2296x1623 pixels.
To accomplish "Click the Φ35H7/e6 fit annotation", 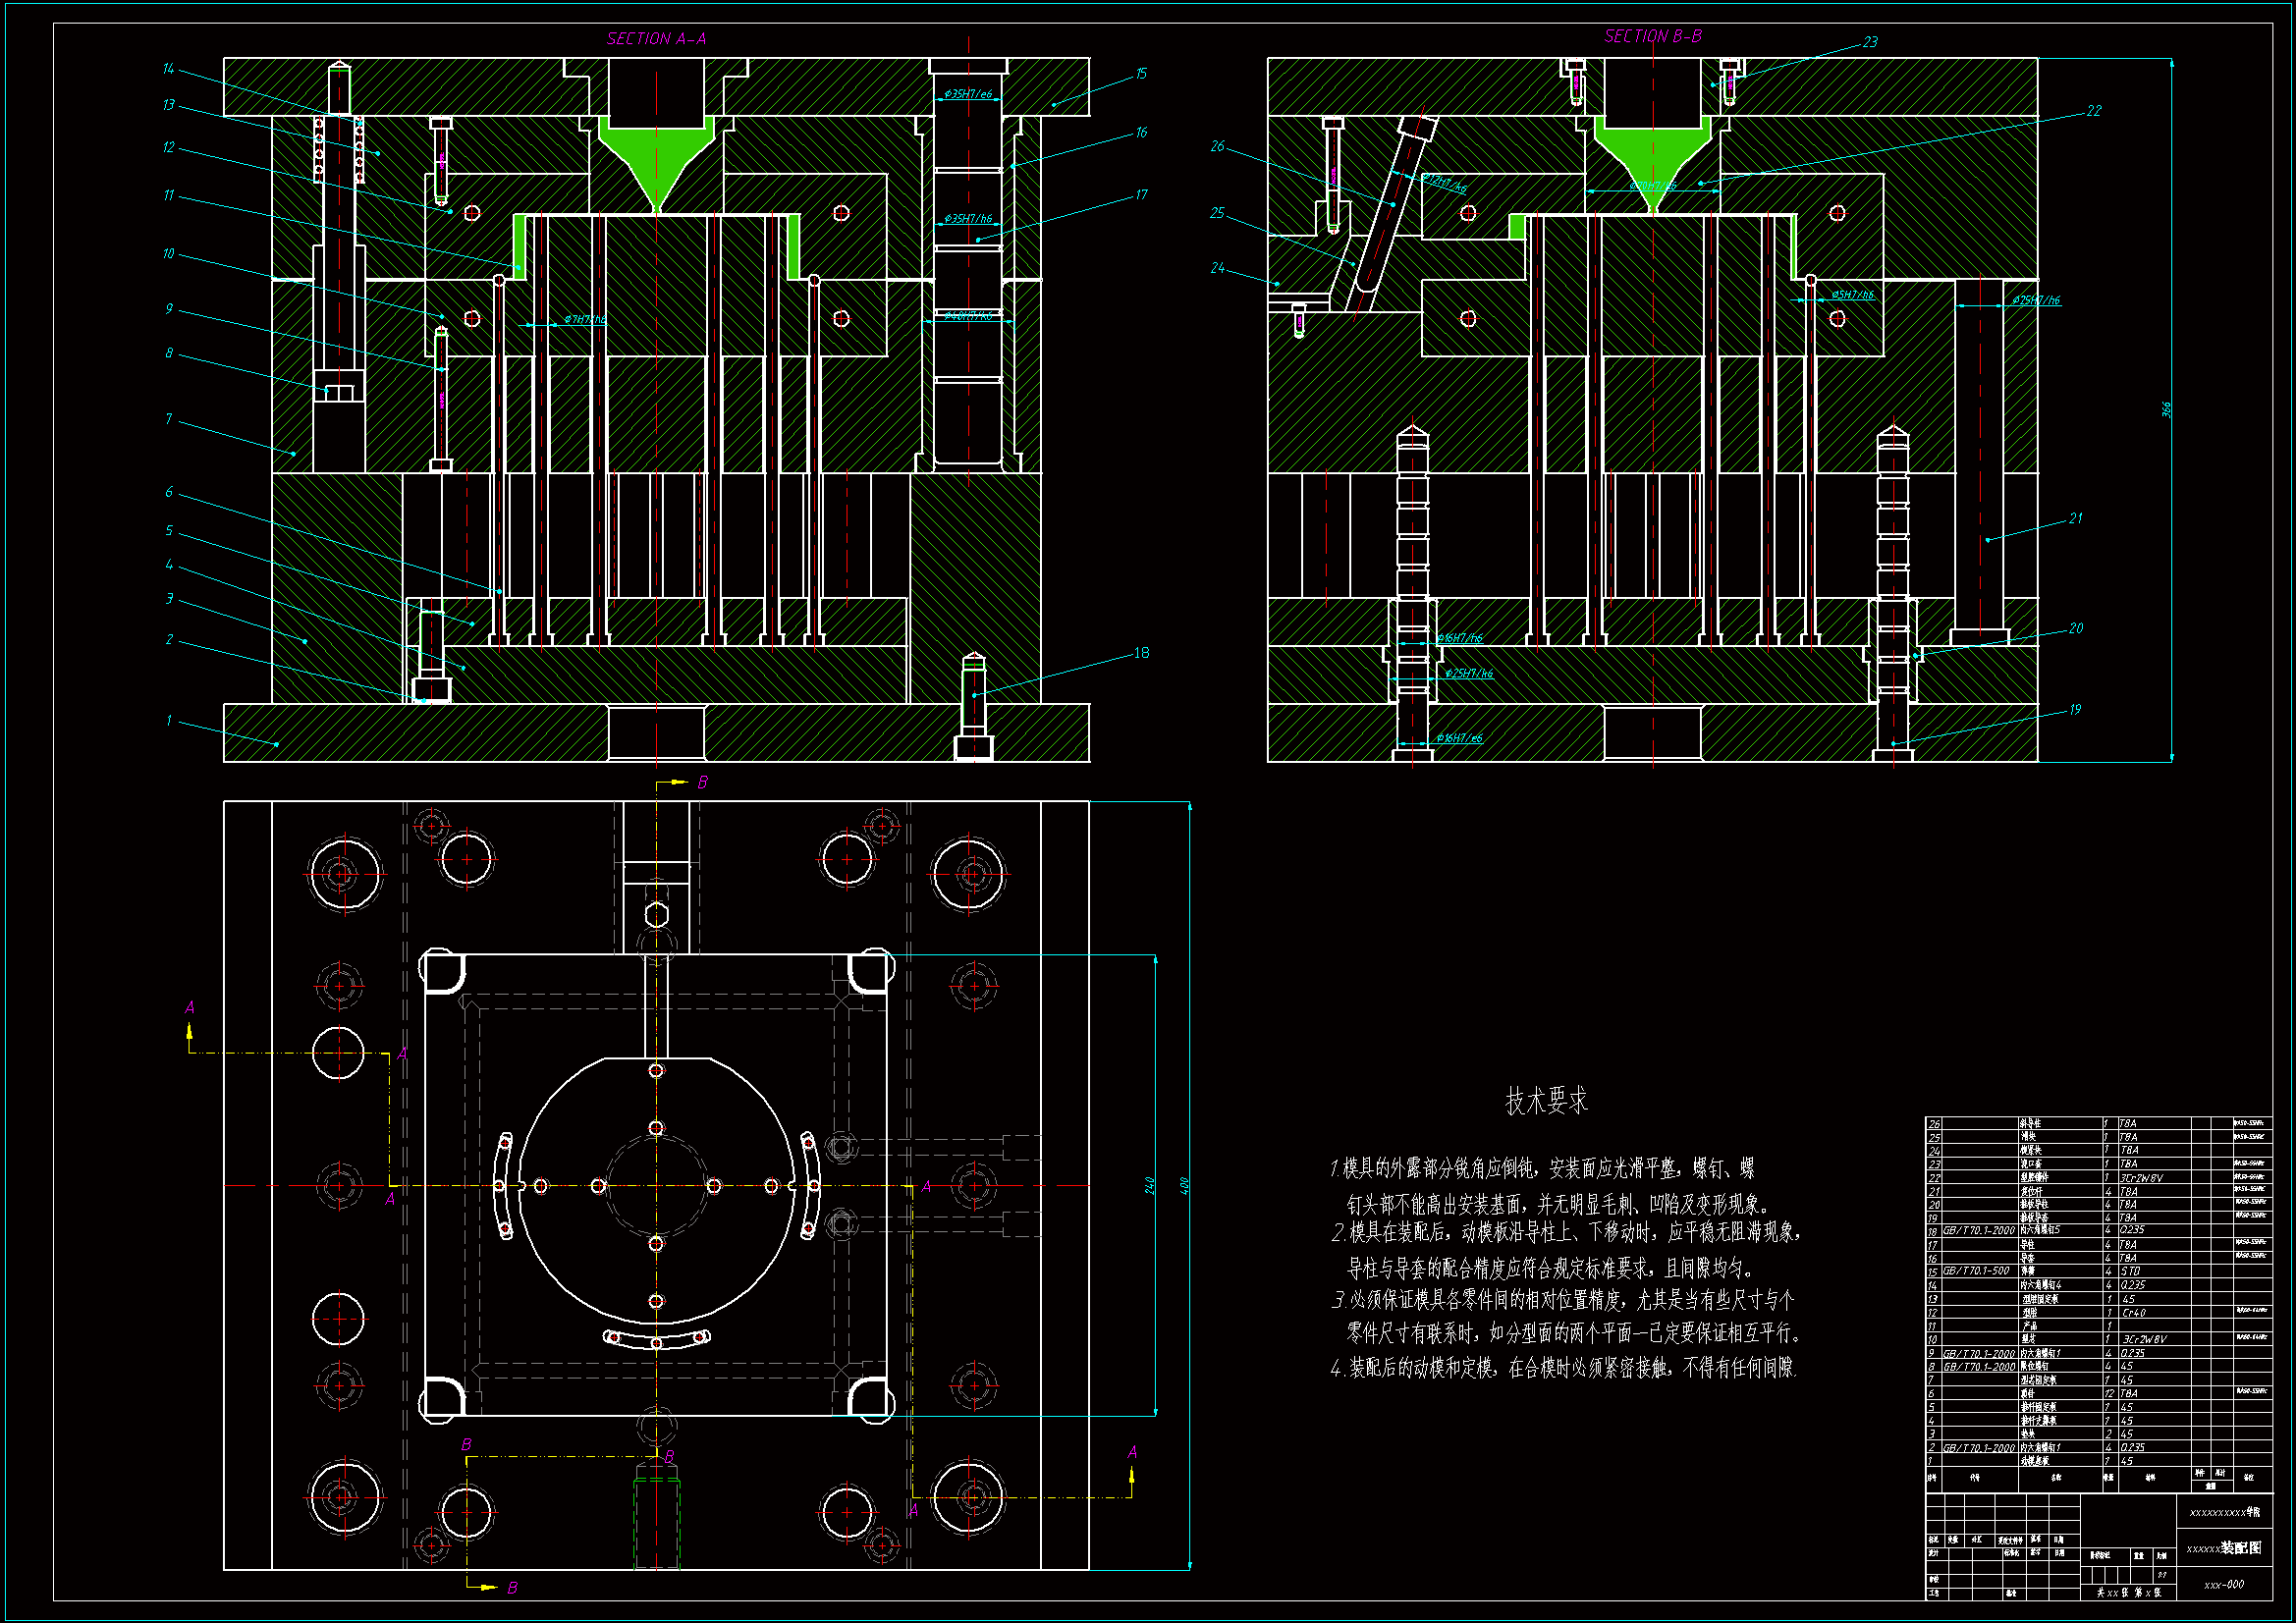I will coord(968,94).
